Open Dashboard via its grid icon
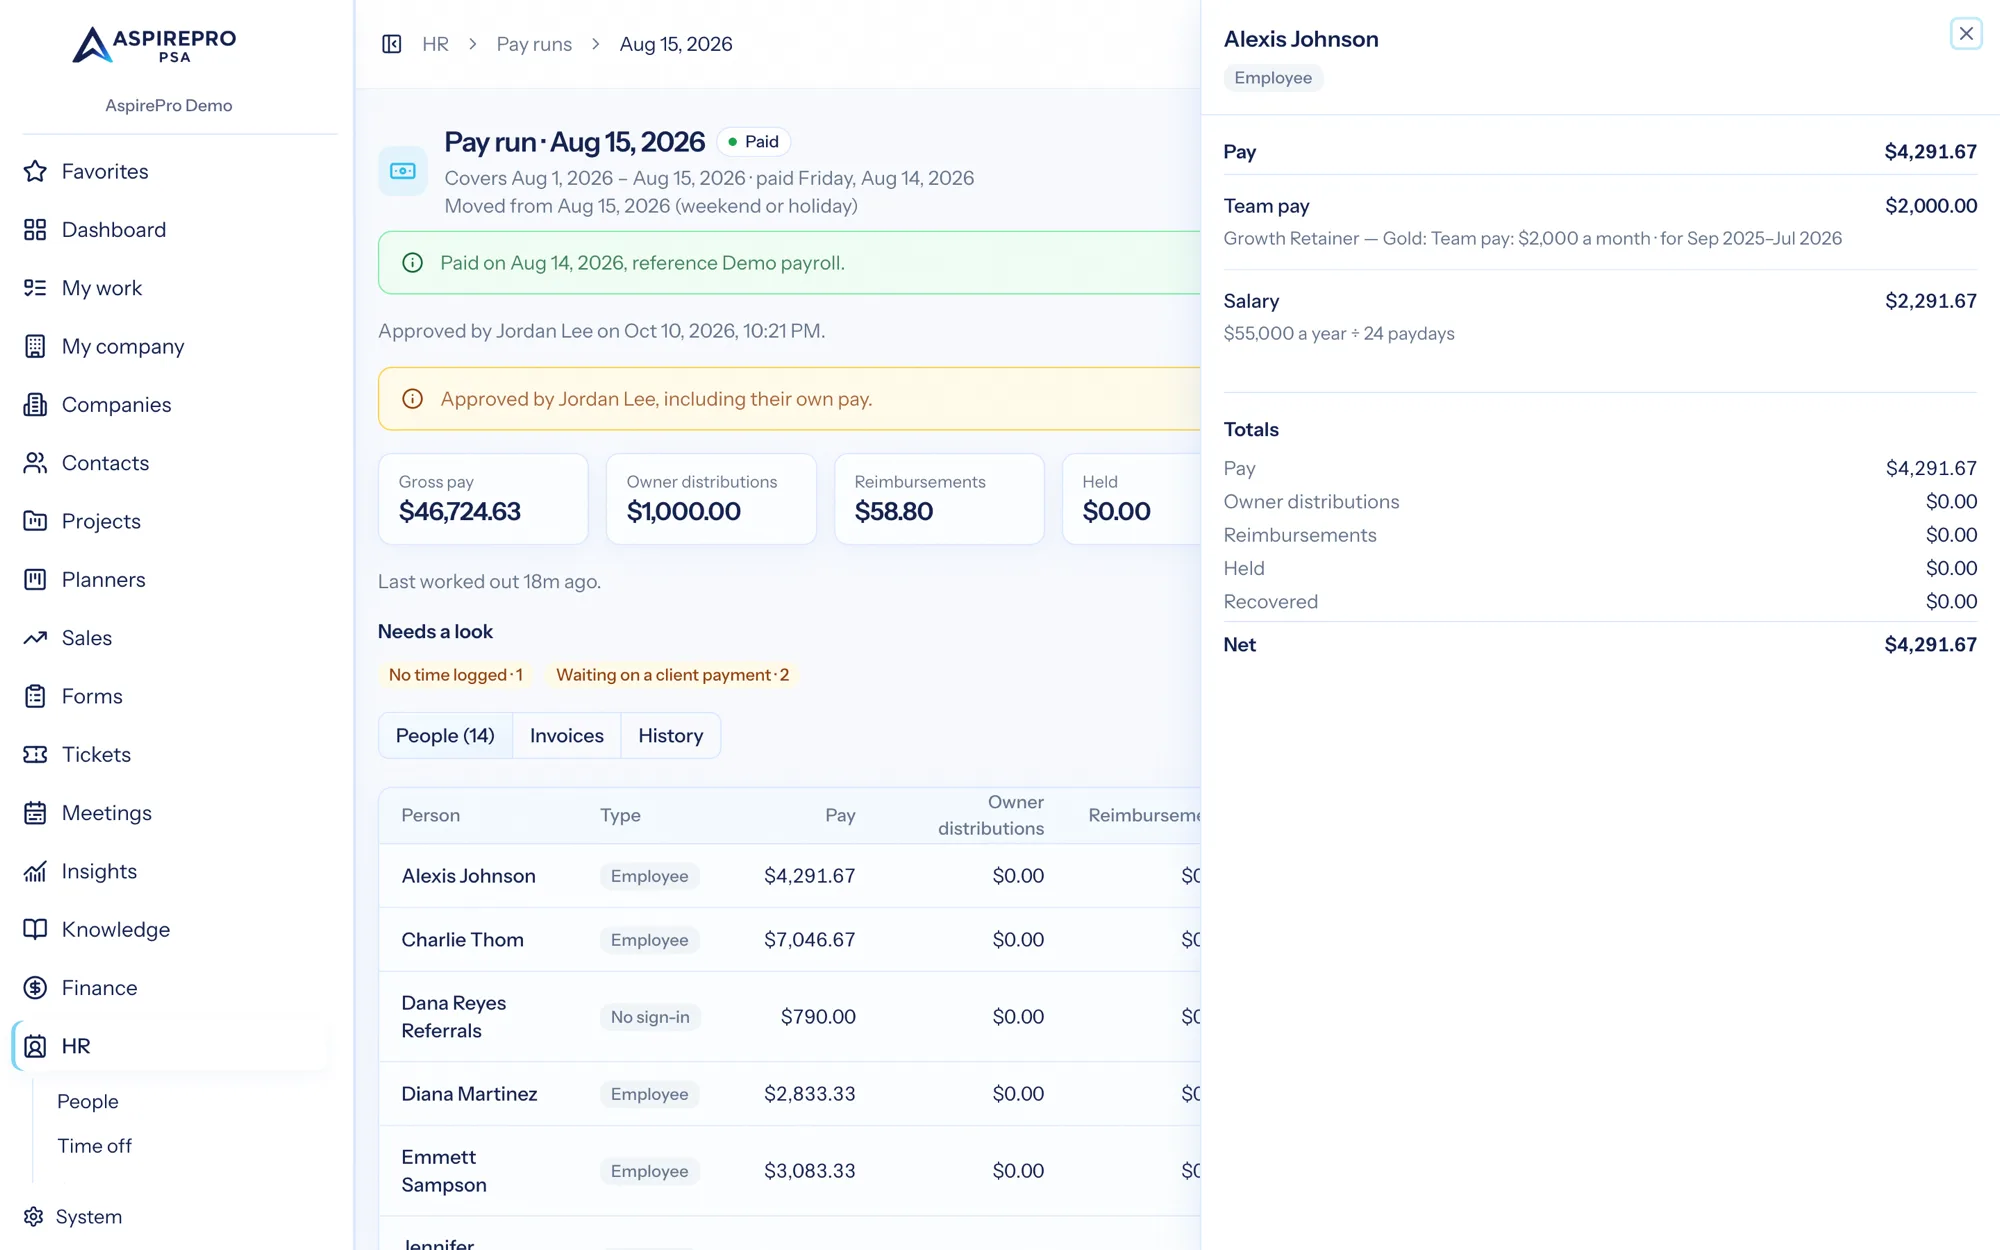 point(35,230)
